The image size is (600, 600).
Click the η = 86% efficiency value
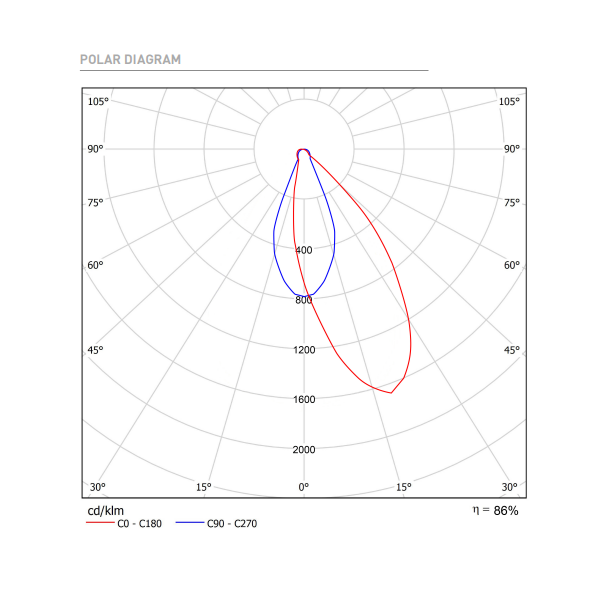(x=496, y=510)
